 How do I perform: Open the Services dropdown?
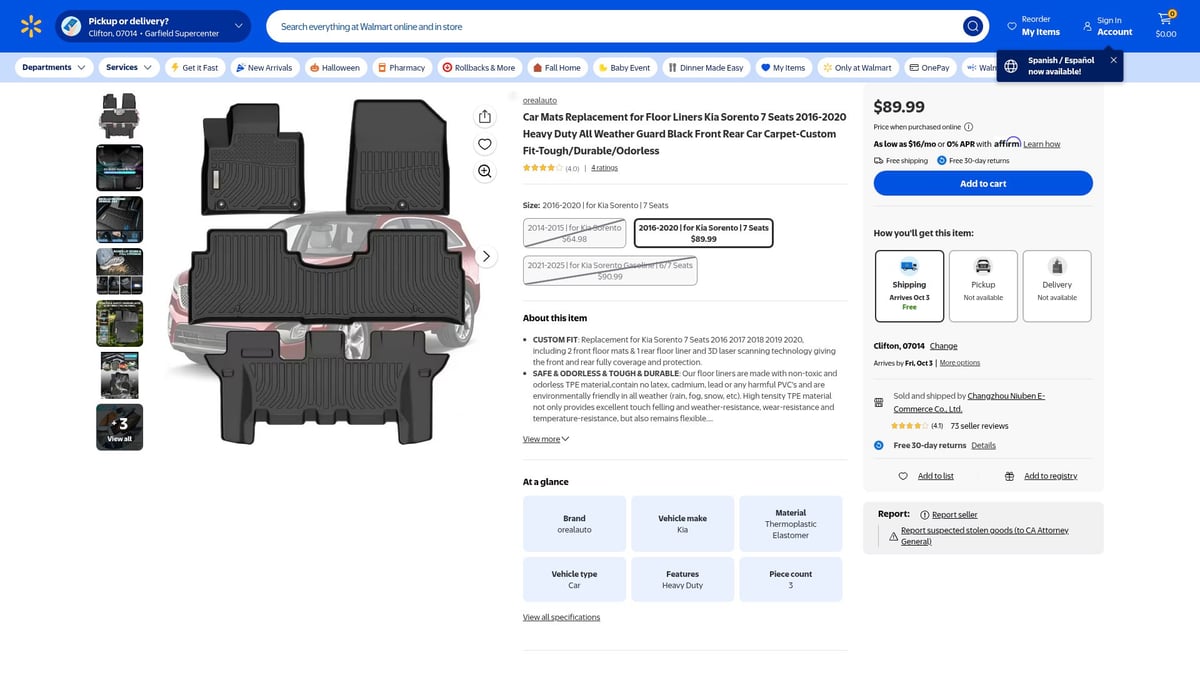[129, 68]
